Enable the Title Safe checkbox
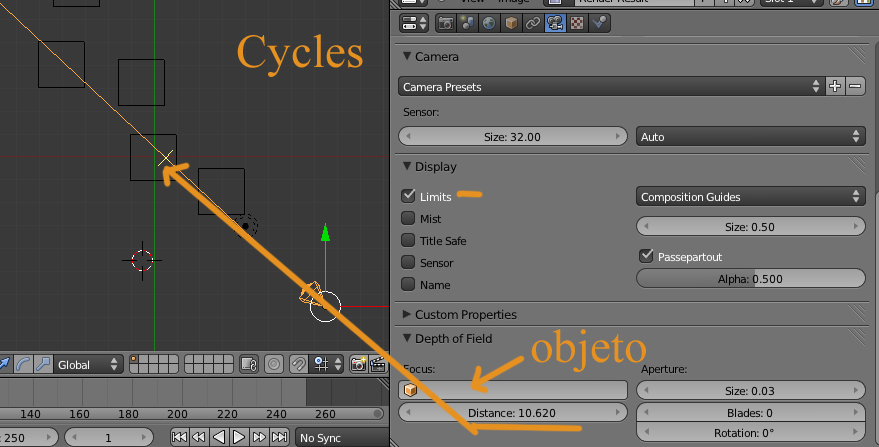 click(x=408, y=240)
